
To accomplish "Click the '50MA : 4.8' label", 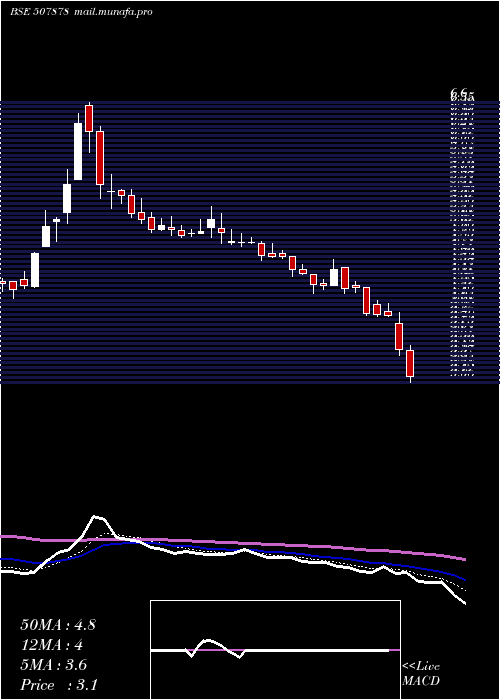I will pos(58,625).
